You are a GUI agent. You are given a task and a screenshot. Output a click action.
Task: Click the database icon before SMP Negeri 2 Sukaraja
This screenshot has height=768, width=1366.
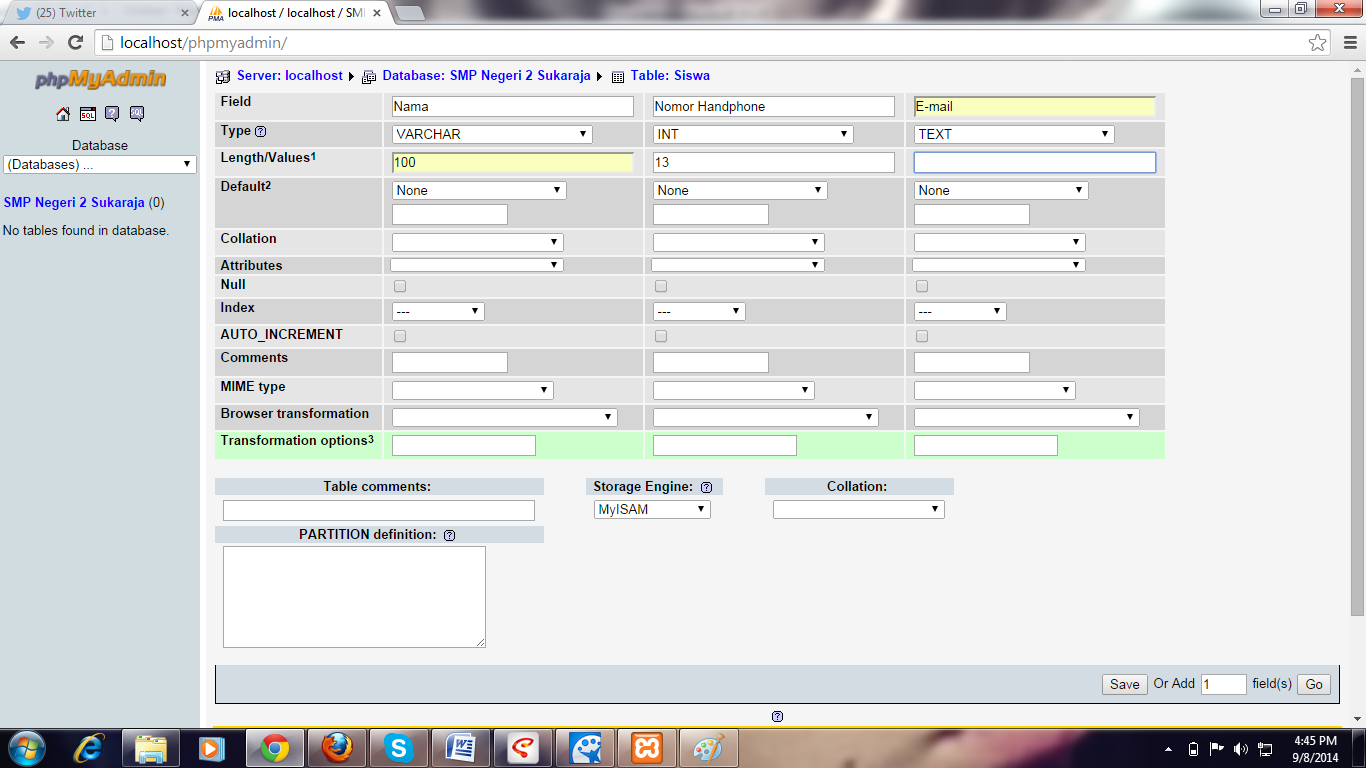[x=367, y=76]
